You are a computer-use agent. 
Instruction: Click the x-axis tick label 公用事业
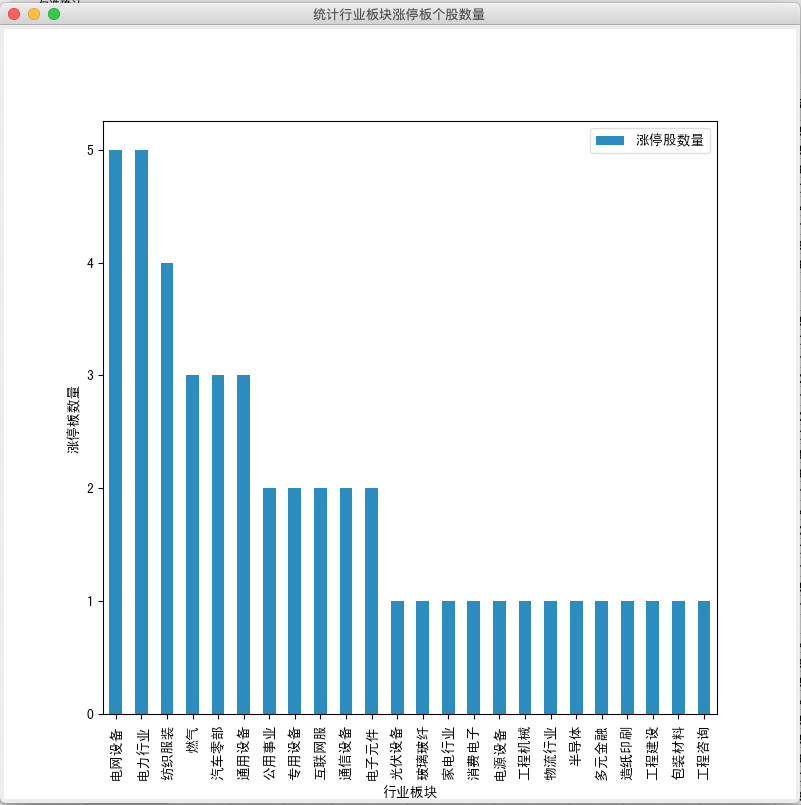coord(270,754)
